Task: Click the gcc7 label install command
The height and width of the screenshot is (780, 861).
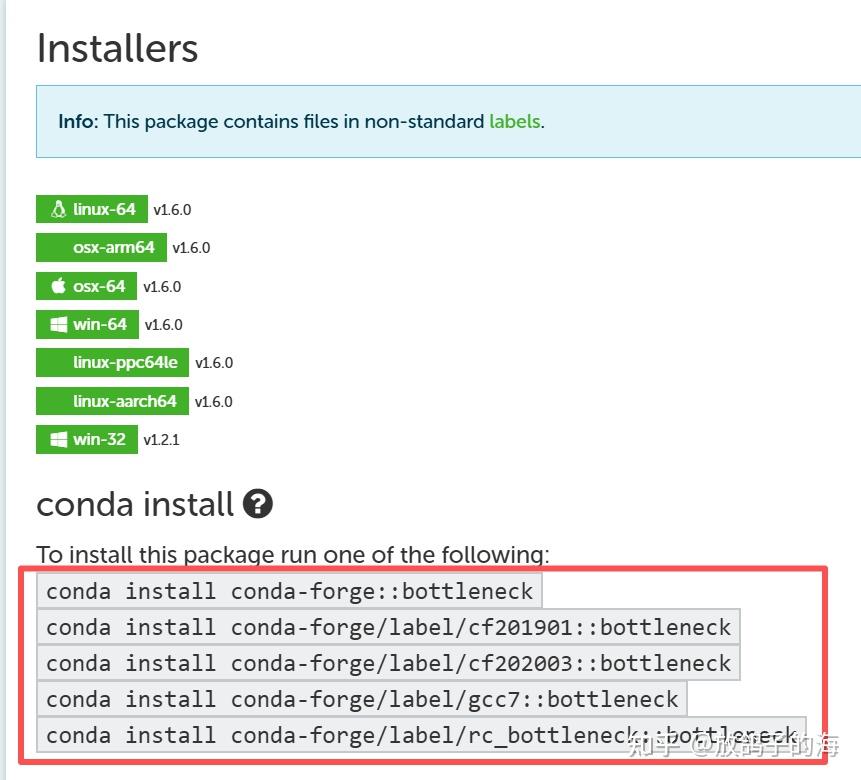Action: 362,699
